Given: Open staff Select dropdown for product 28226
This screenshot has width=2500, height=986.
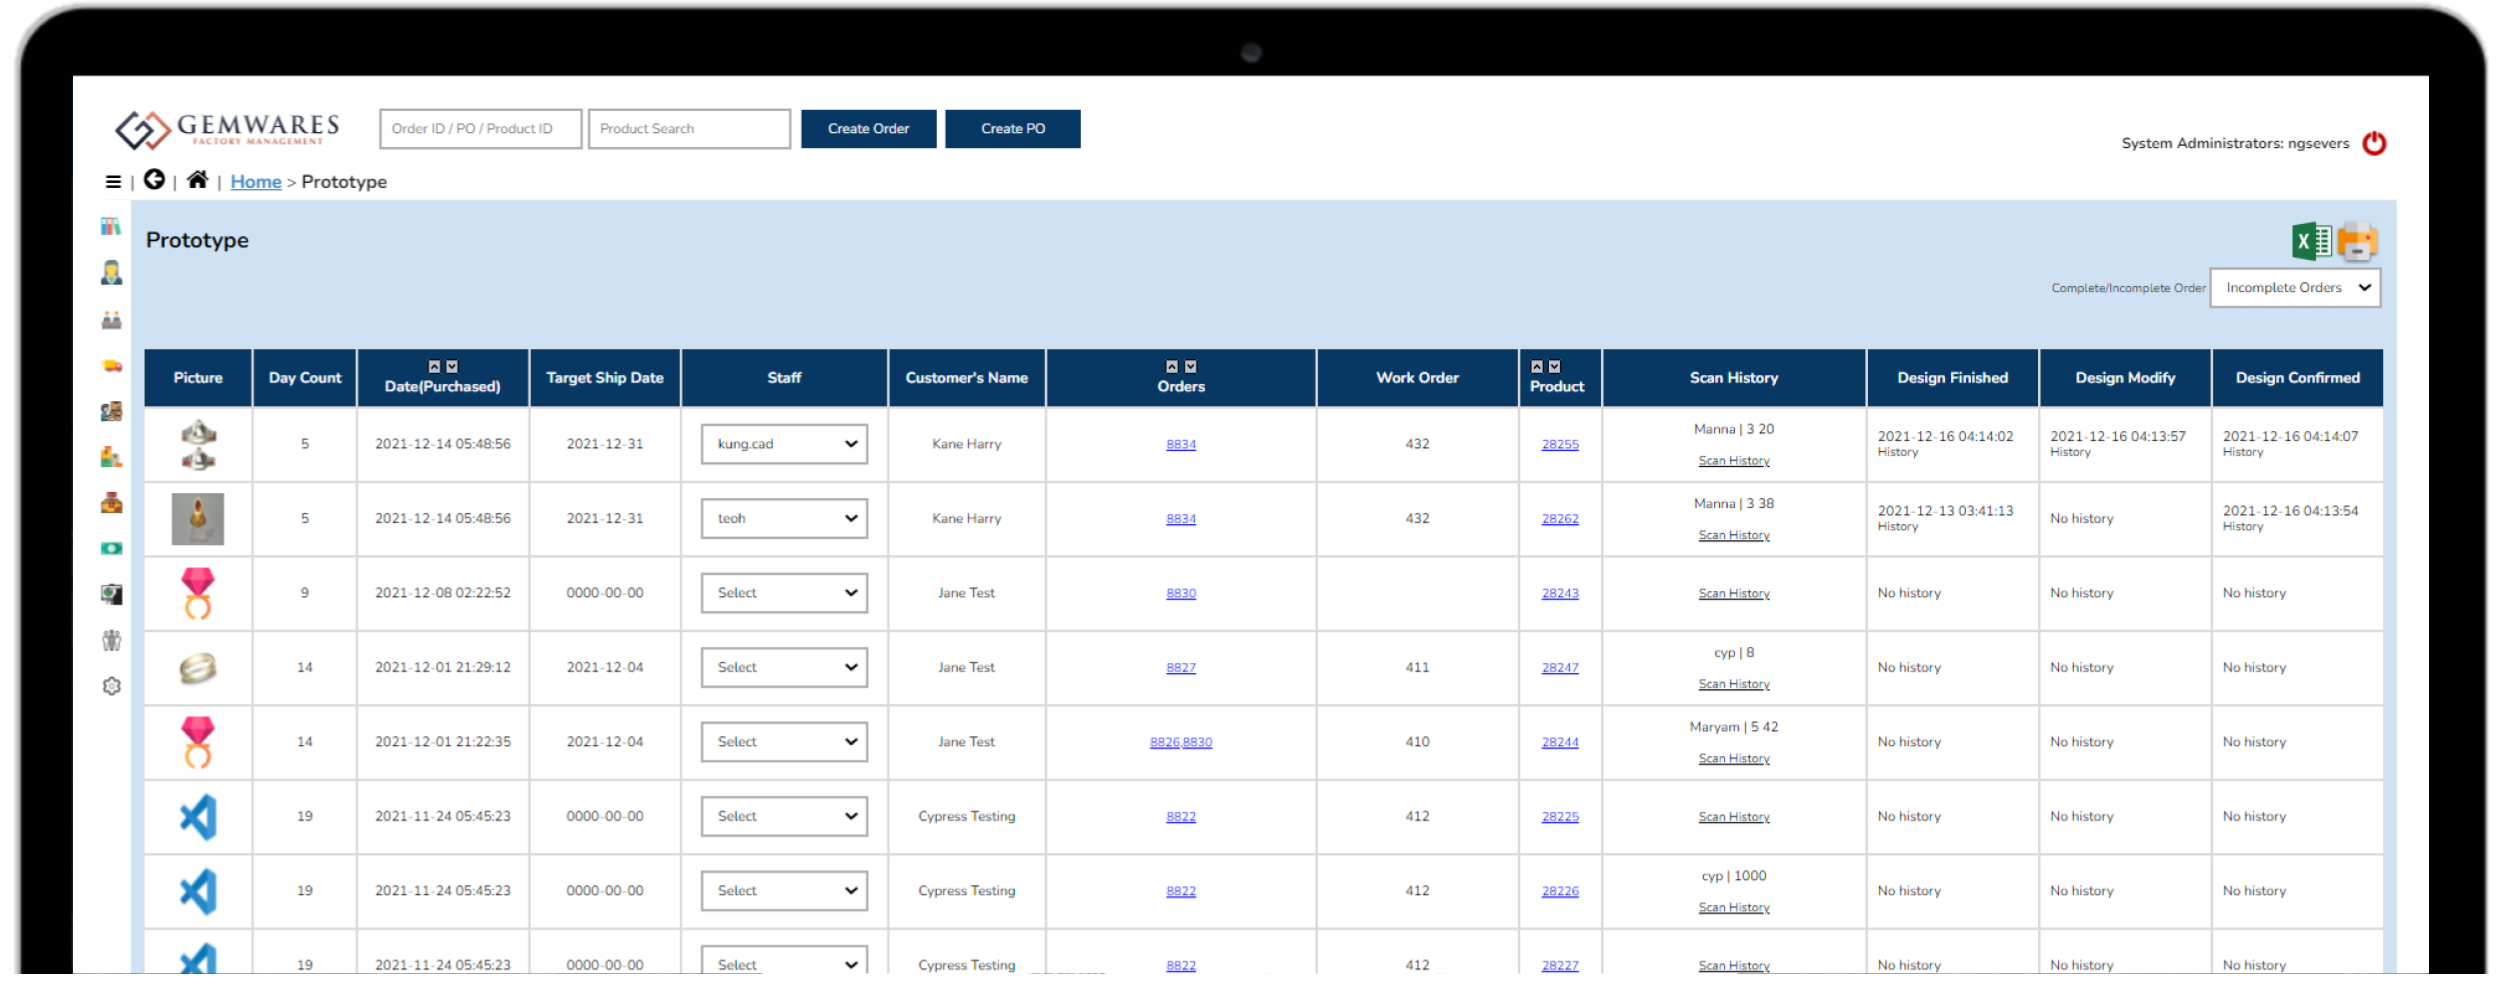Looking at the screenshot, I should (x=784, y=891).
